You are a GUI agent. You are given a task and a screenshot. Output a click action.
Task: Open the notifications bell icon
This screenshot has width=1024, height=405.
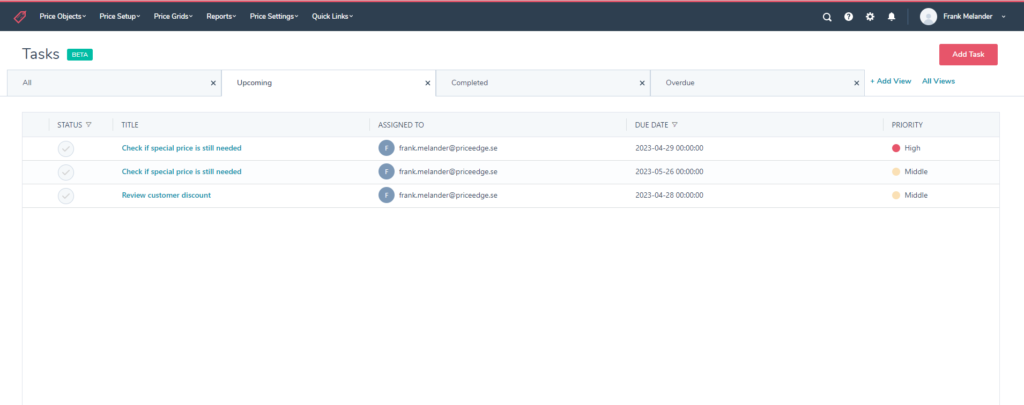[x=891, y=17]
